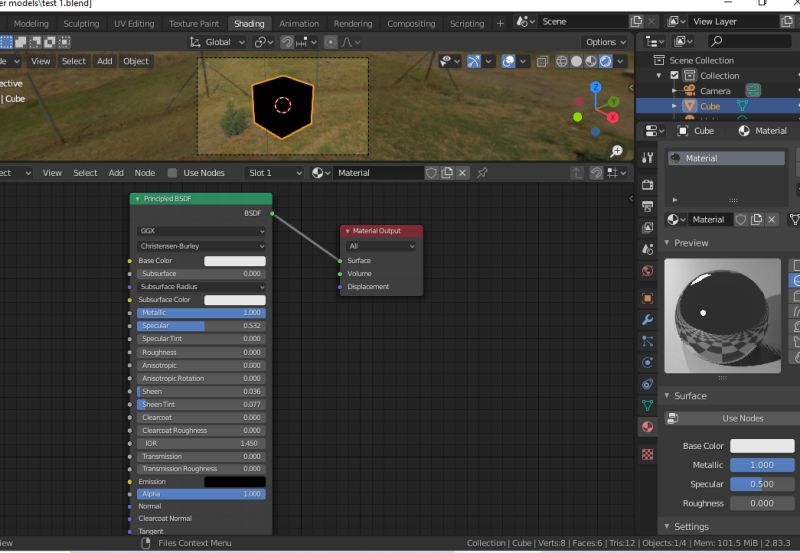Open Christensen-Burley subsurface method dropdown
The image size is (800, 553).
coord(201,246)
